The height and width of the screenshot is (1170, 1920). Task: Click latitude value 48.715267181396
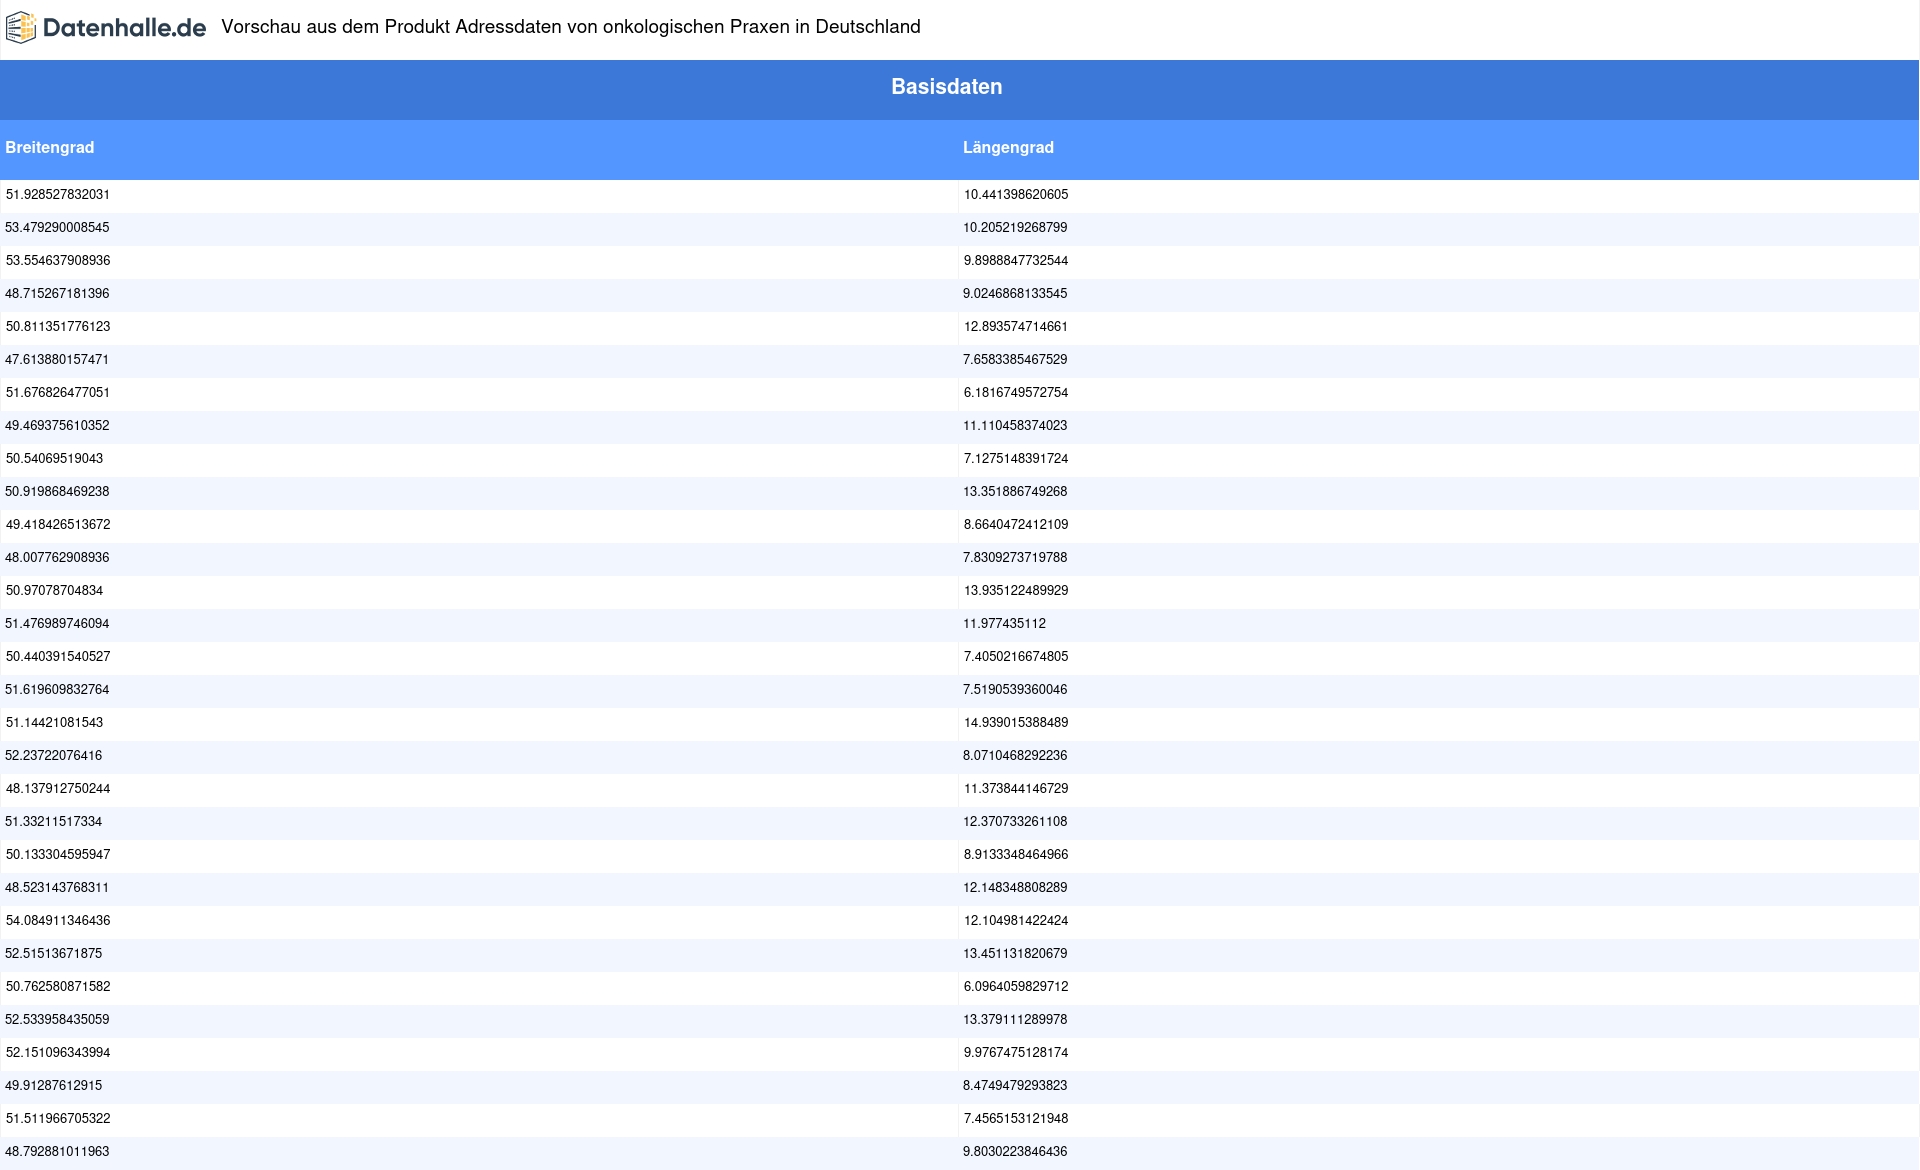coord(58,294)
